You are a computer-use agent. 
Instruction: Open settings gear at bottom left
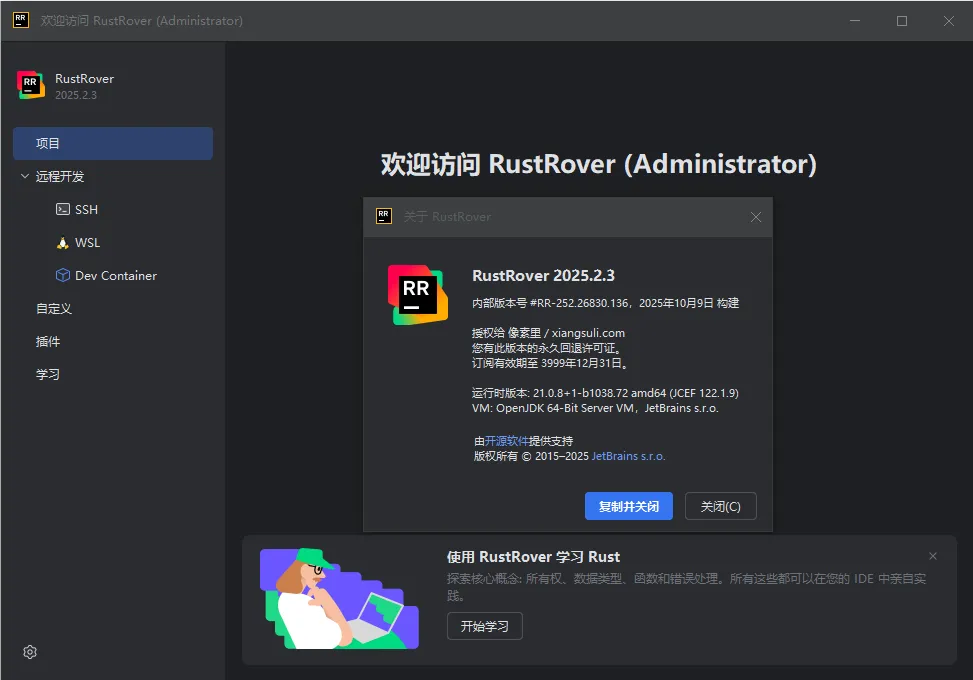pos(30,652)
